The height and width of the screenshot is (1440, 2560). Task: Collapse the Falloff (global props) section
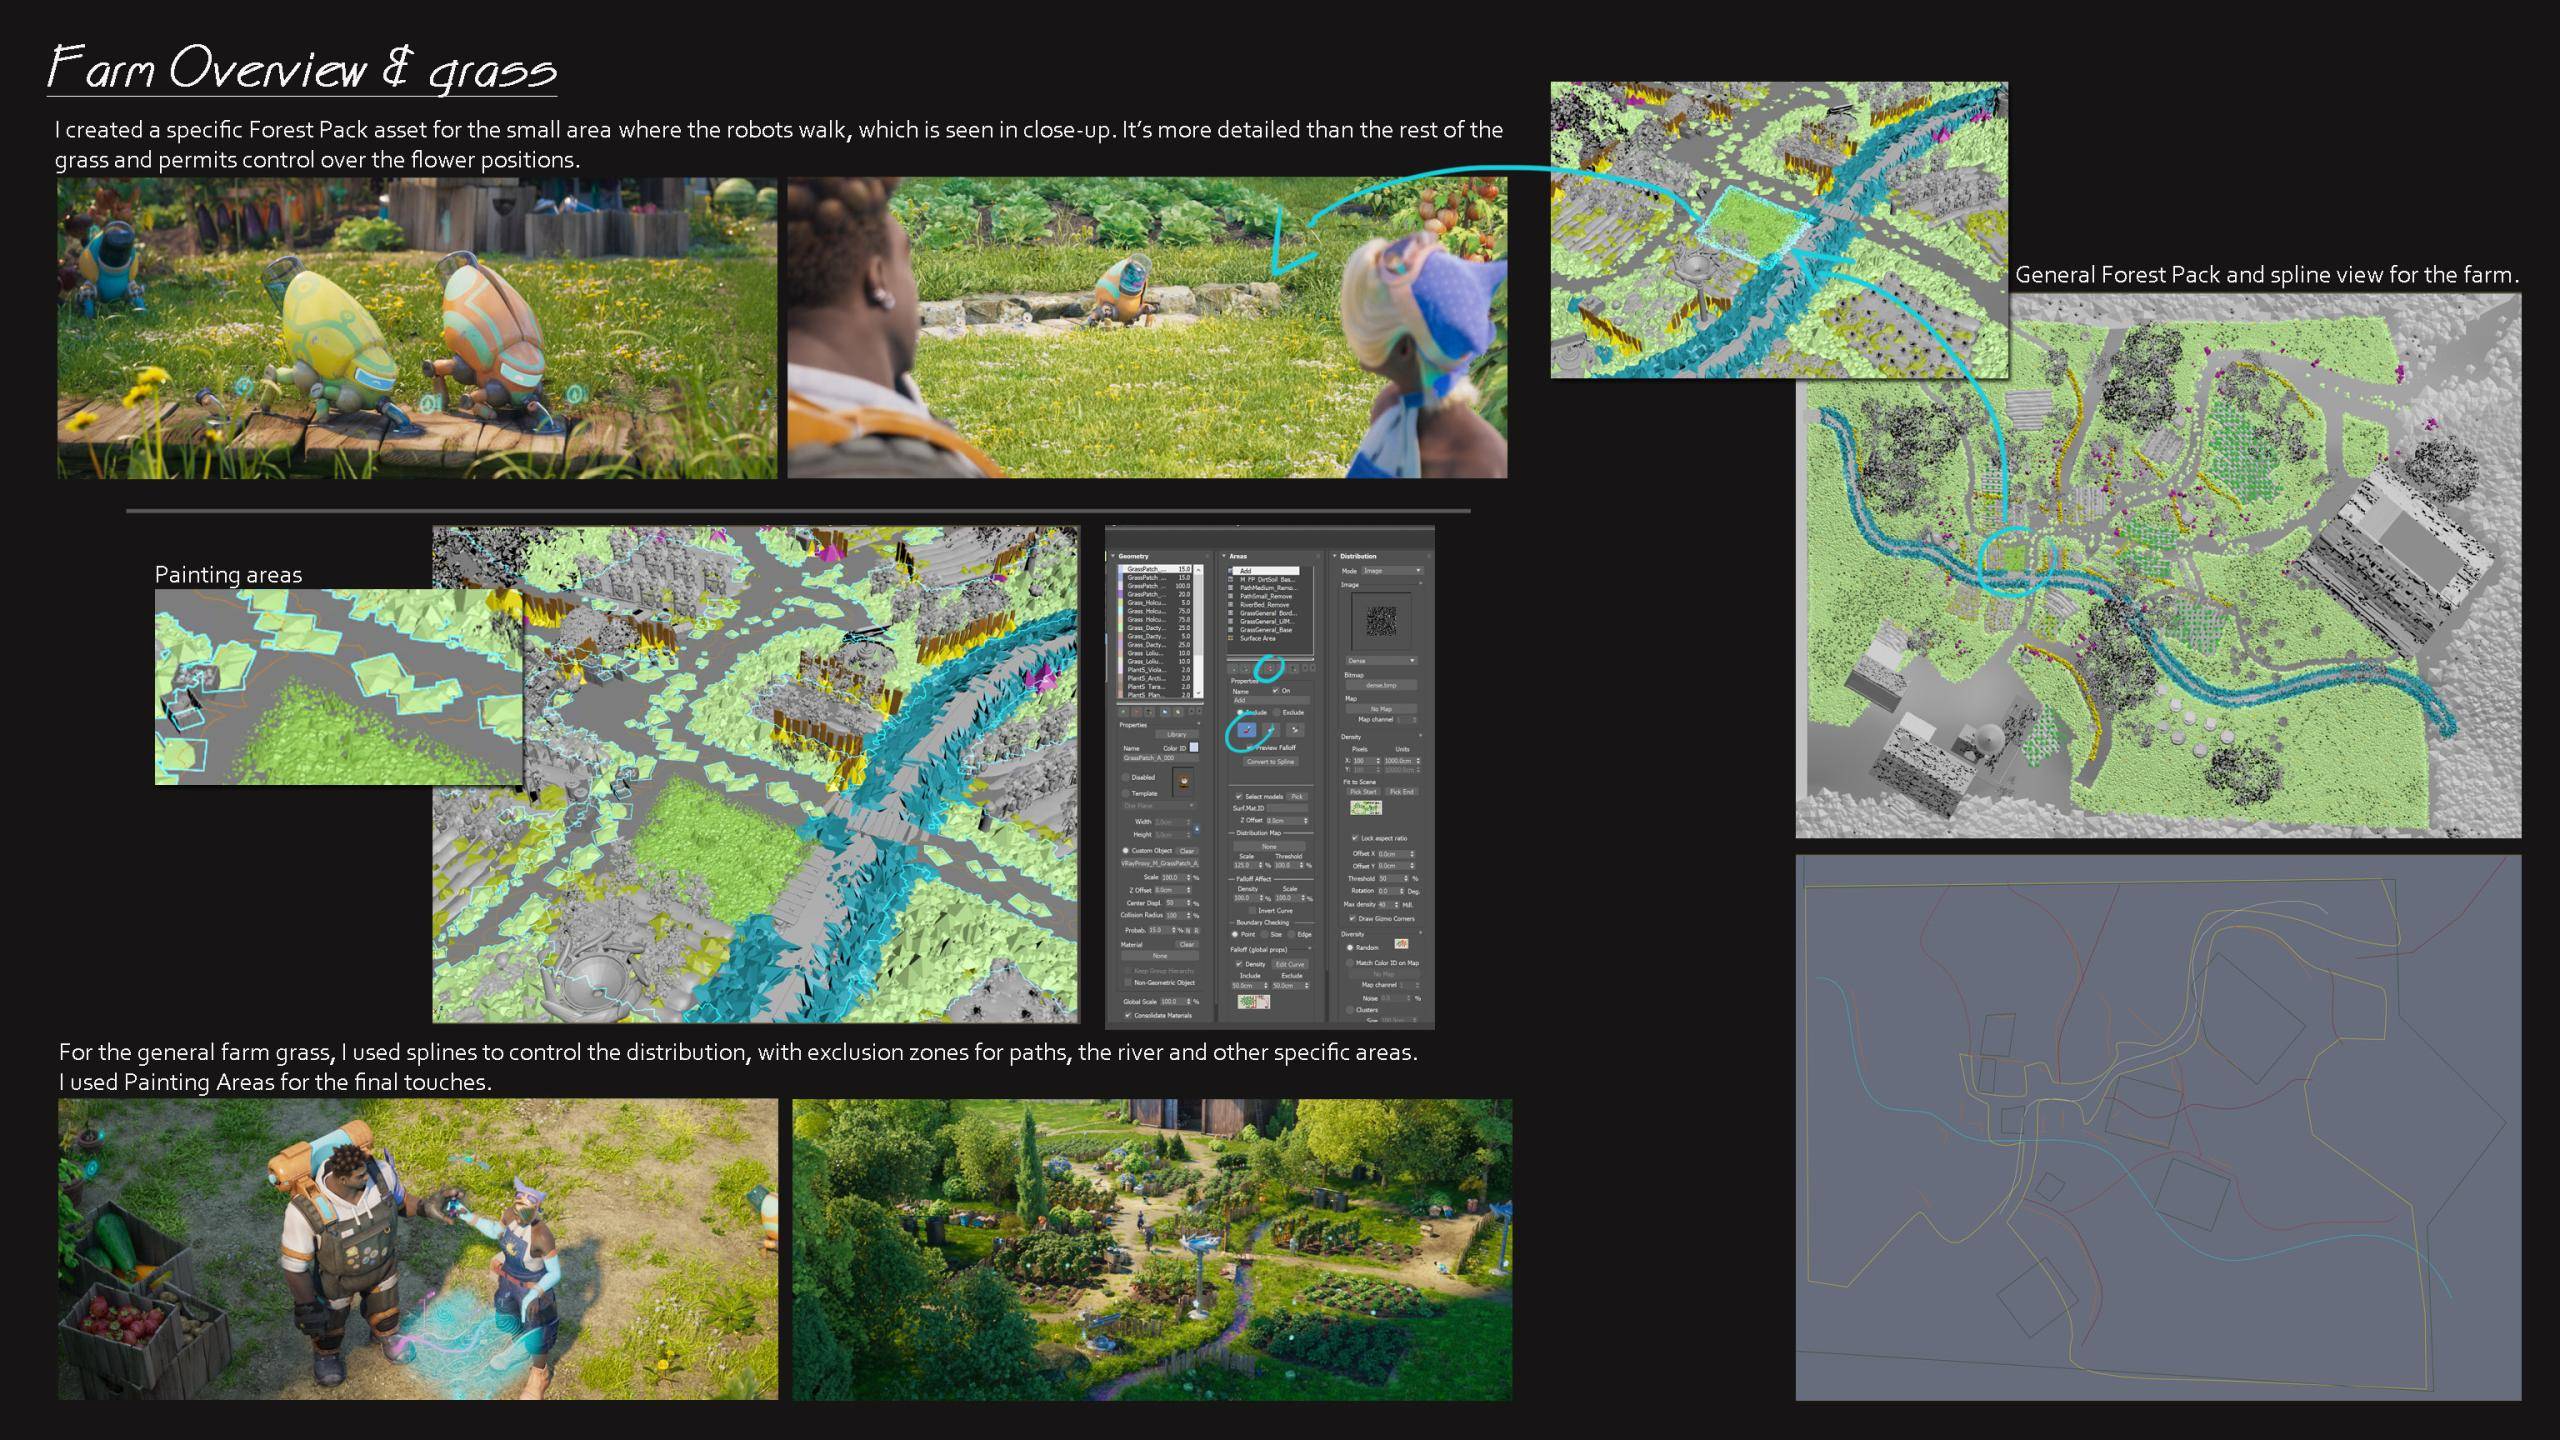1310,948
